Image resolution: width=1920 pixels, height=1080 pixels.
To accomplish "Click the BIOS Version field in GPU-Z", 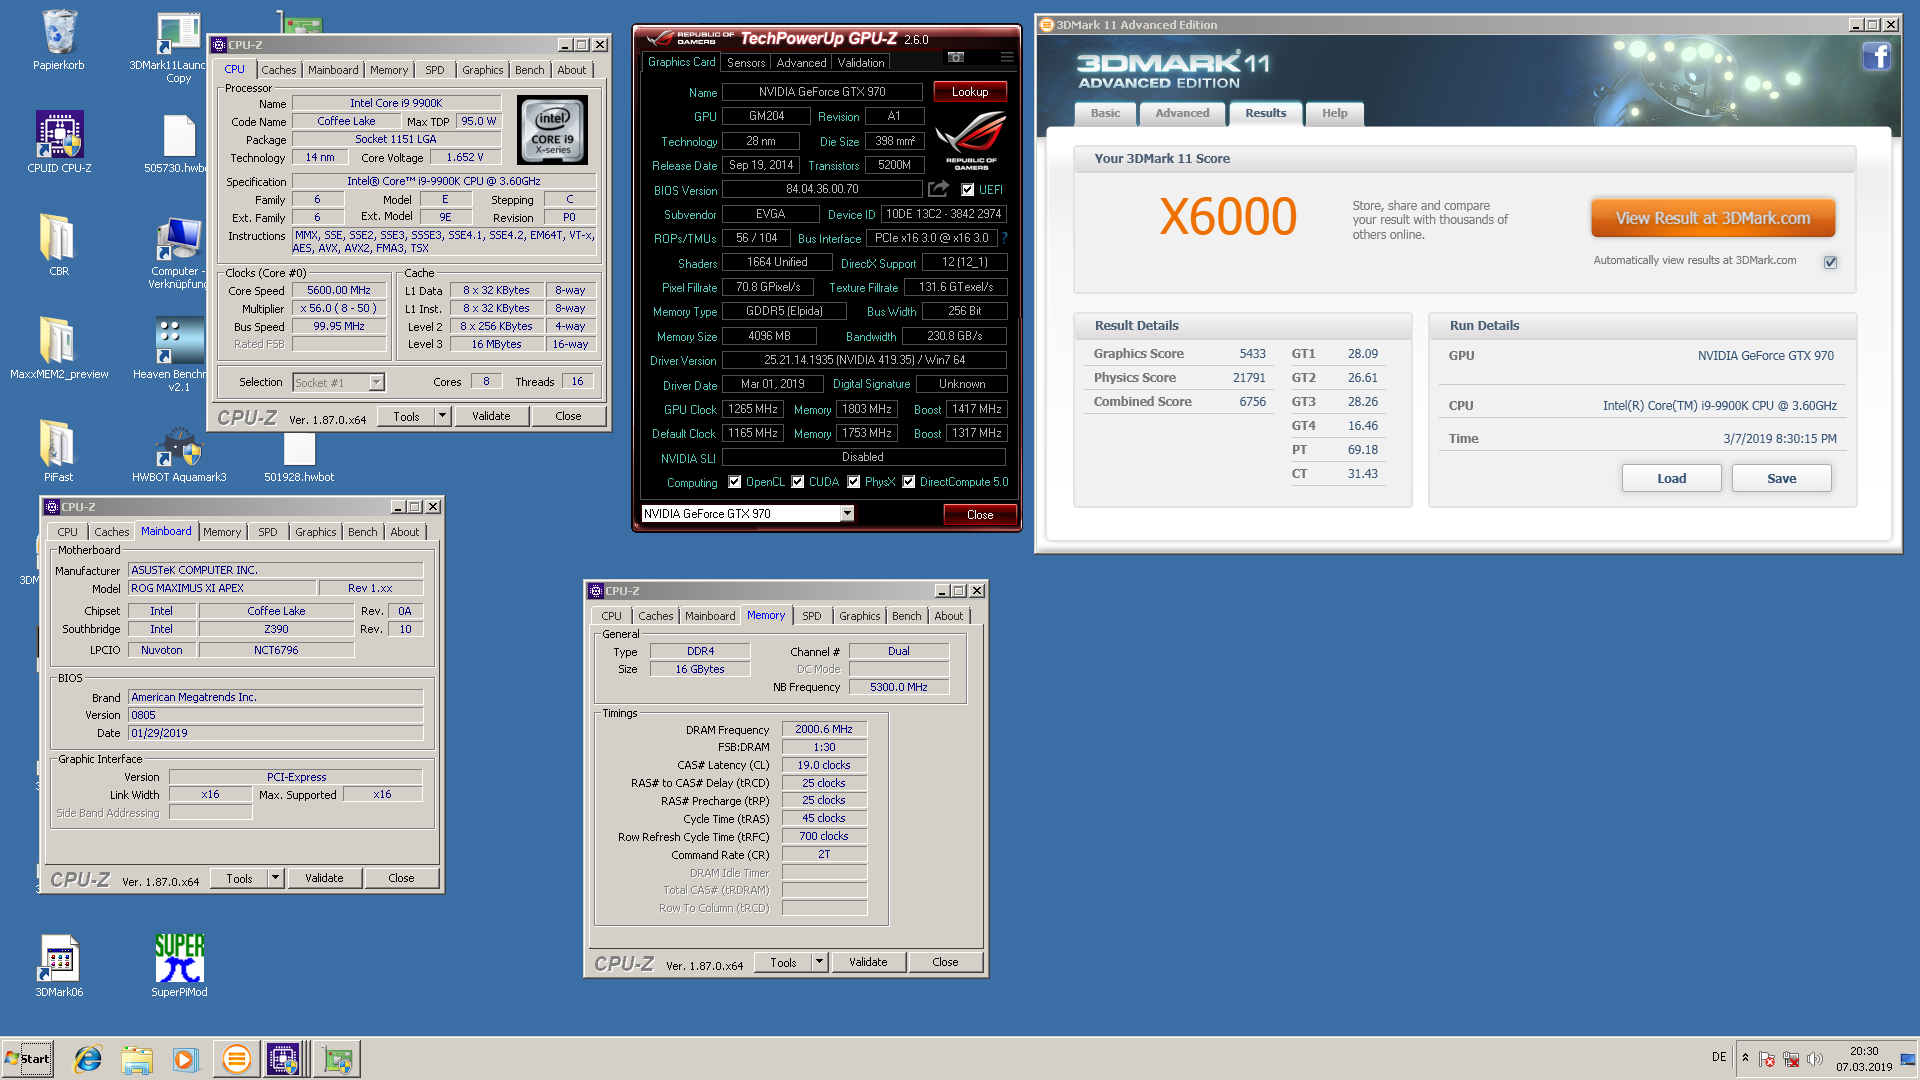I will [x=822, y=189].
